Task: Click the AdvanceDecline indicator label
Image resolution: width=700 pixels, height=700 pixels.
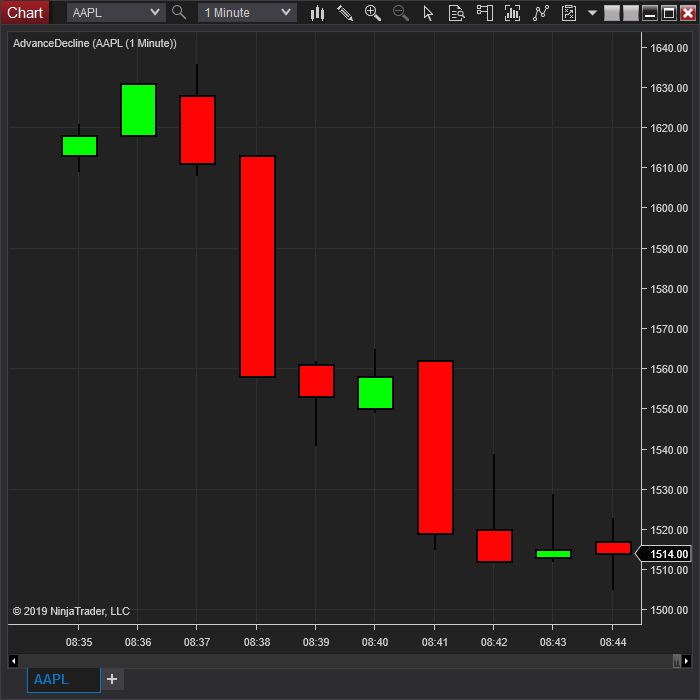Action: [x=95, y=43]
